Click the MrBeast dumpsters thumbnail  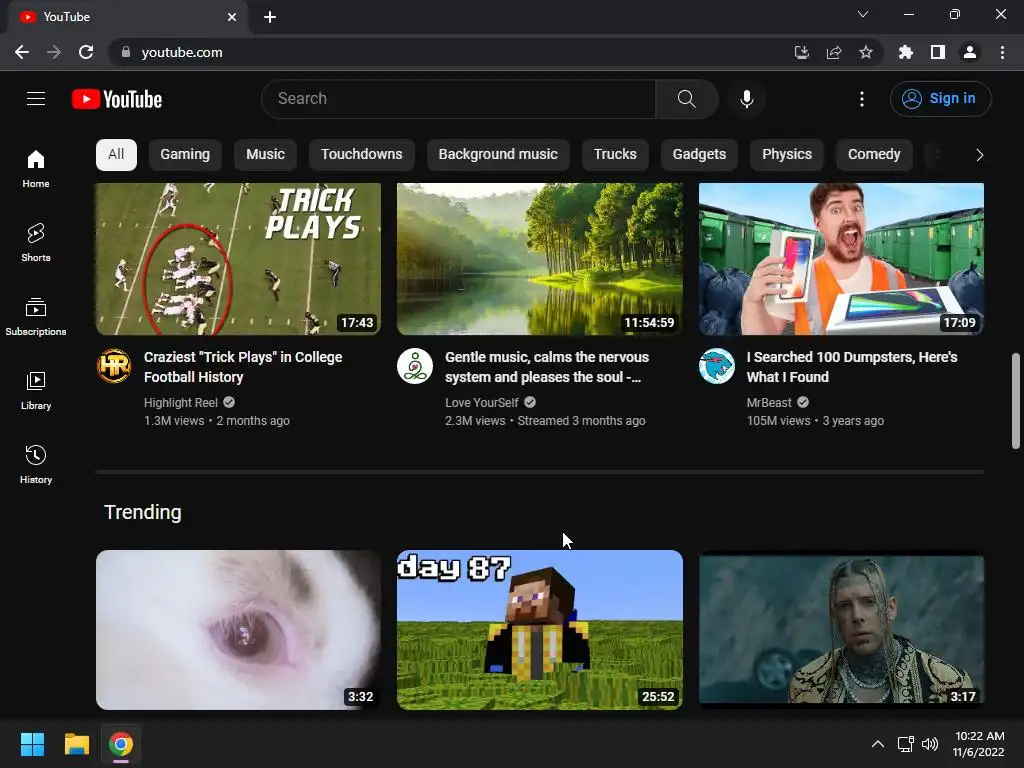pyautogui.click(x=841, y=259)
